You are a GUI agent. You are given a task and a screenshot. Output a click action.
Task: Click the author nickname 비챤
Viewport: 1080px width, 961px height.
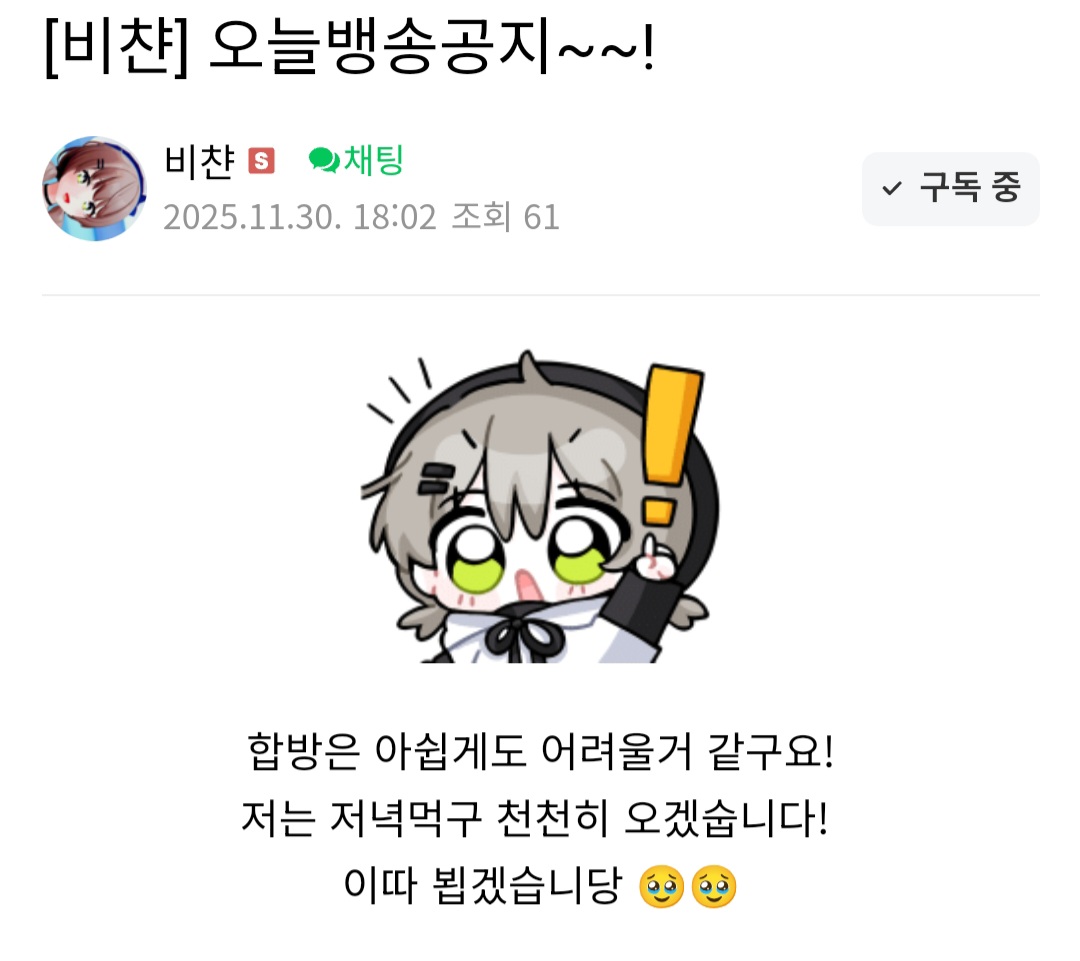click(199, 162)
